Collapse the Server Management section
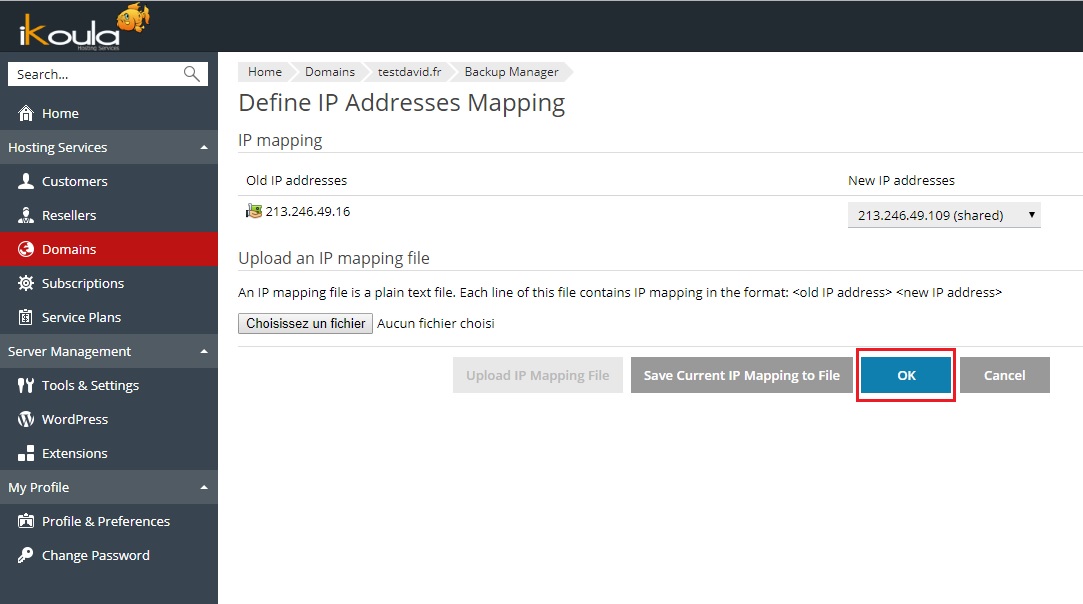The image size is (1083, 604). pyautogui.click(x=204, y=351)
